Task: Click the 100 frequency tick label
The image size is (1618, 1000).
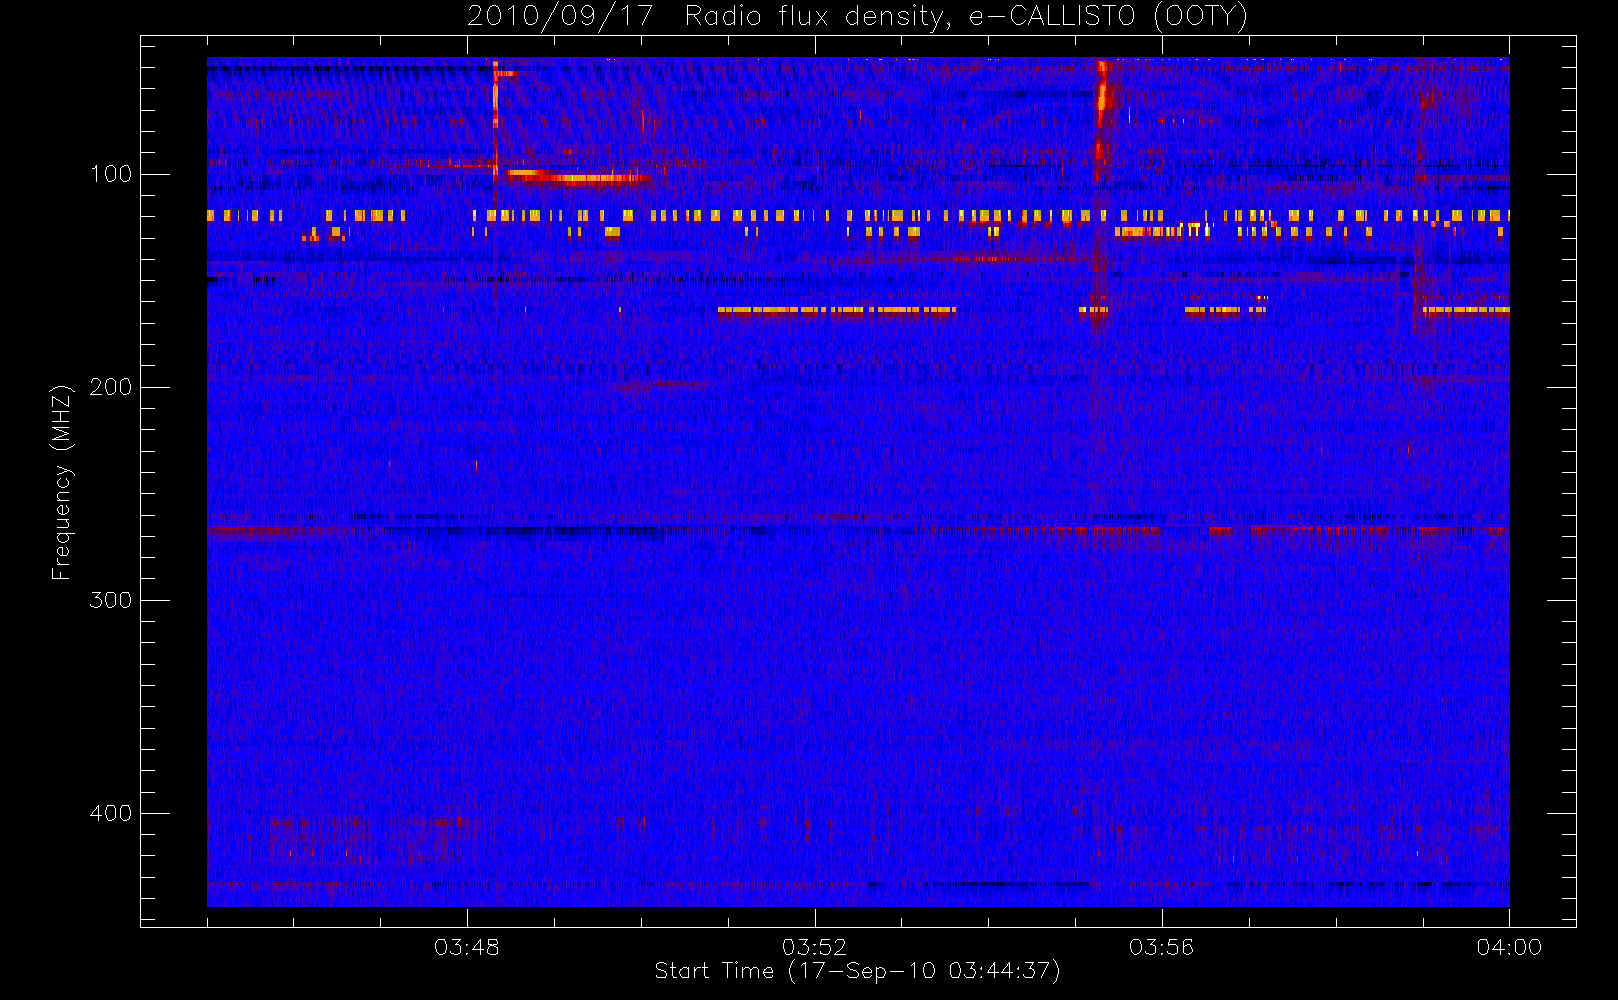Action: (111, 174)
